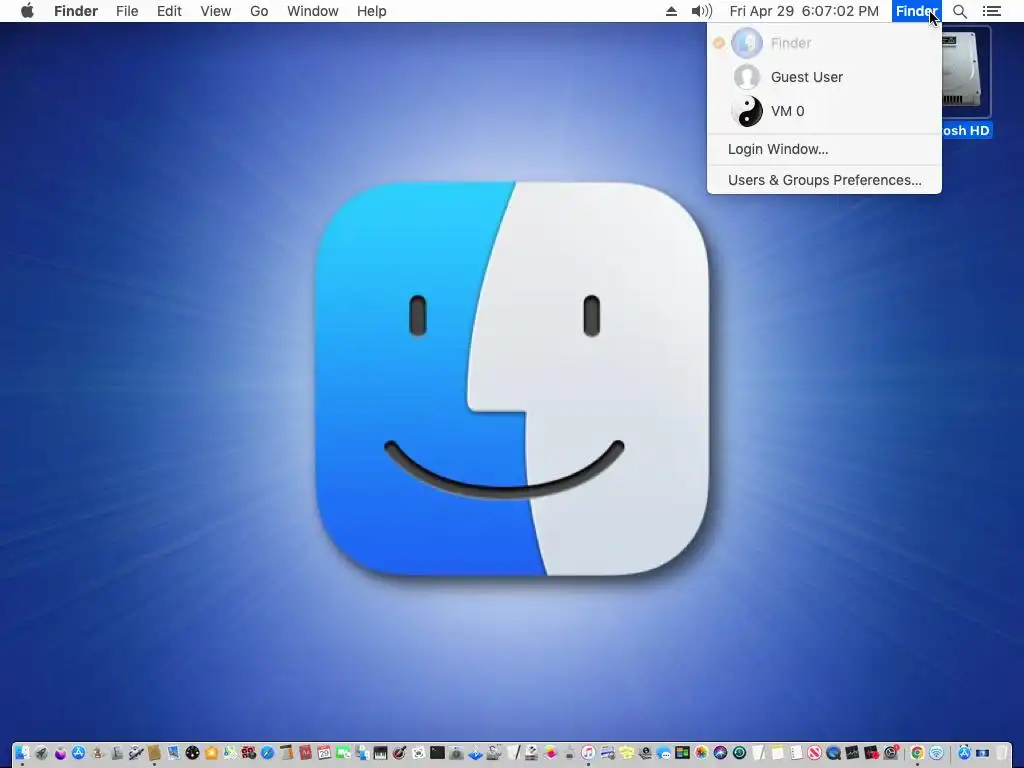Image resolution: width=1024 pixels, height=768 pixels.
Task: Open iTunes music note icon
Action: (588, 753)
